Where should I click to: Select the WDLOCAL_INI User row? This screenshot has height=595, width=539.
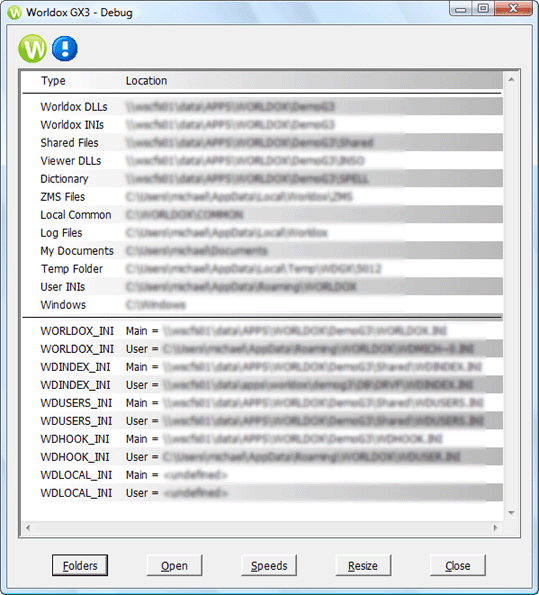coord(263,493)
